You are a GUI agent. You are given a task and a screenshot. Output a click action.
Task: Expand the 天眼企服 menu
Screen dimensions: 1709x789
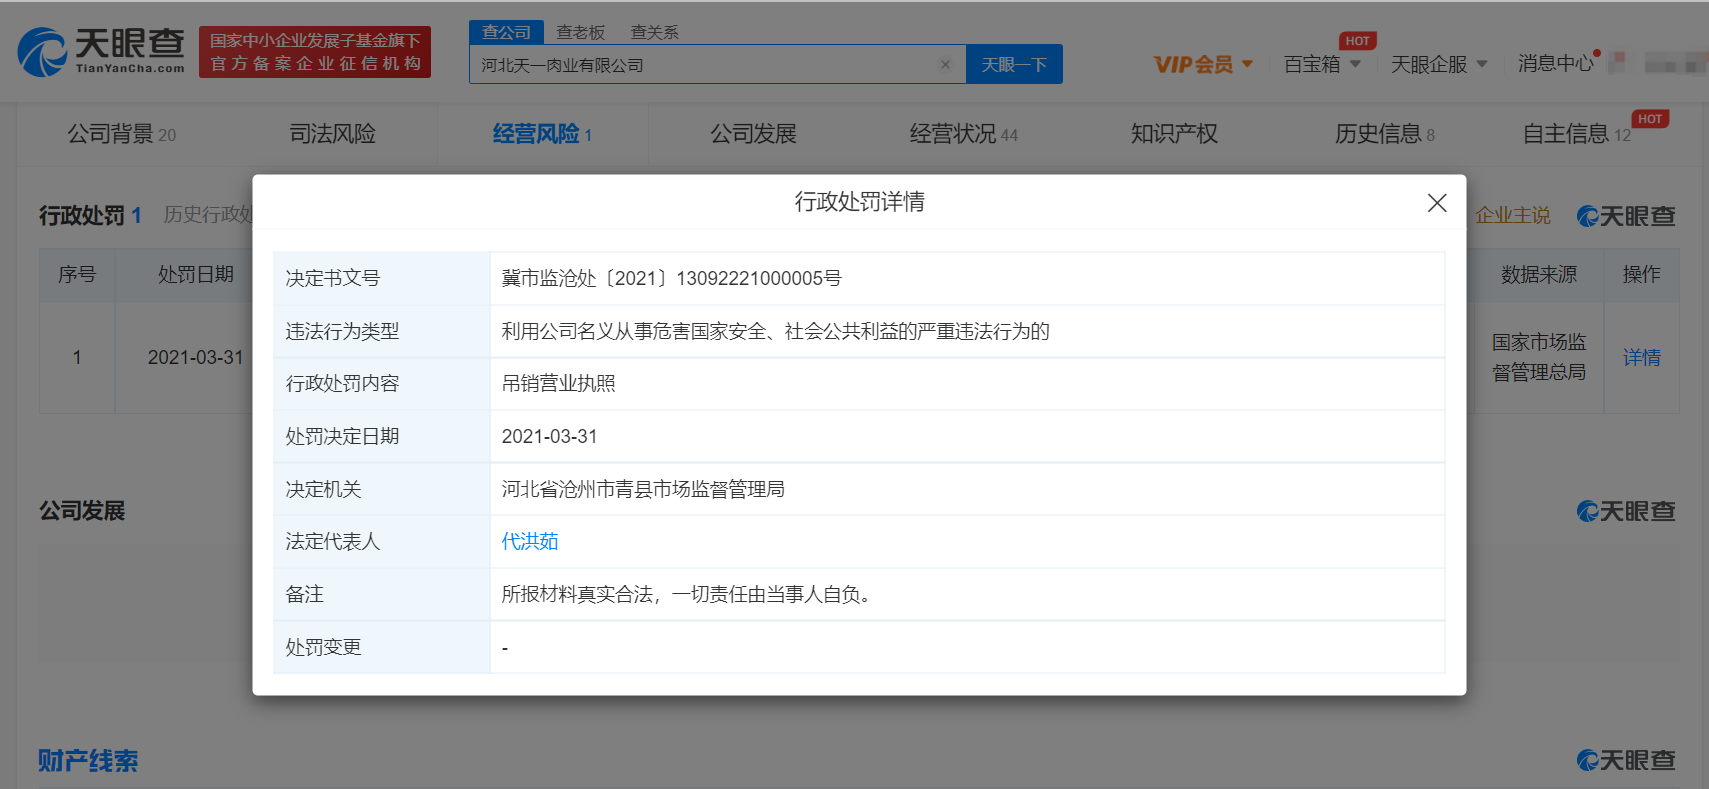[x=1438, y=64]
